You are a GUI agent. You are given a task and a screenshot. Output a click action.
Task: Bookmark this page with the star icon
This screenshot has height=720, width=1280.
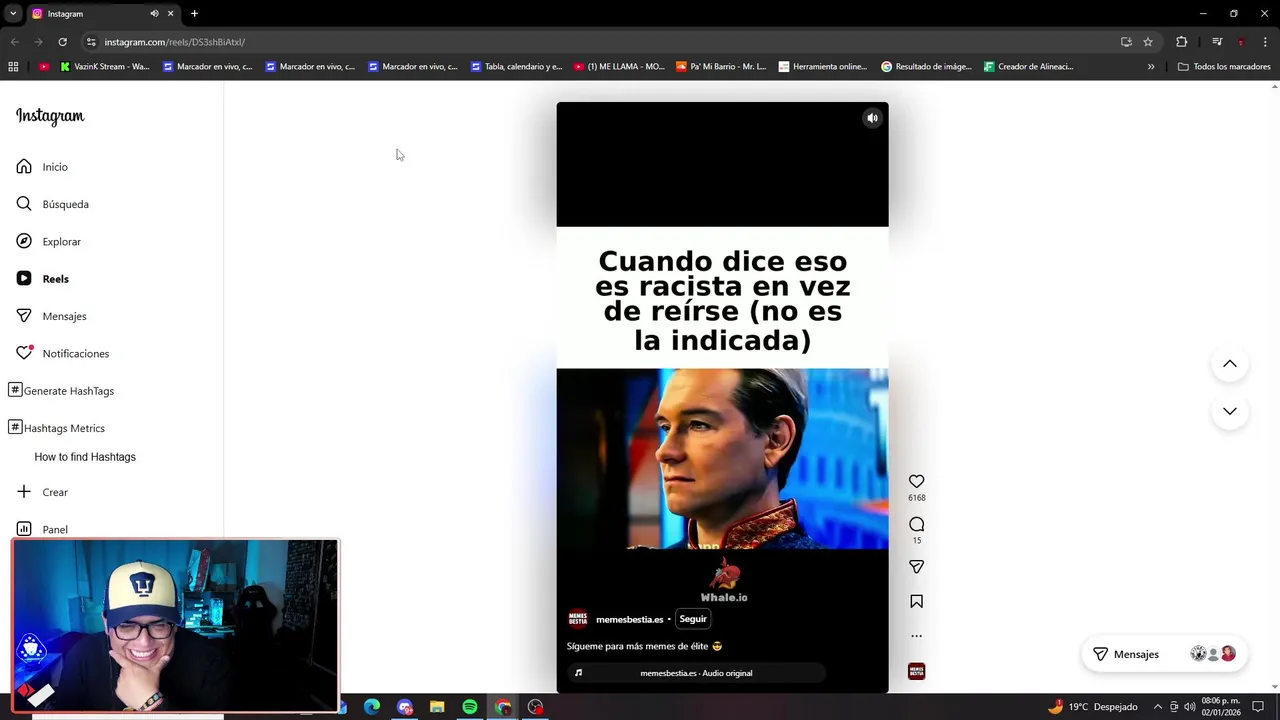point(1148,42)
